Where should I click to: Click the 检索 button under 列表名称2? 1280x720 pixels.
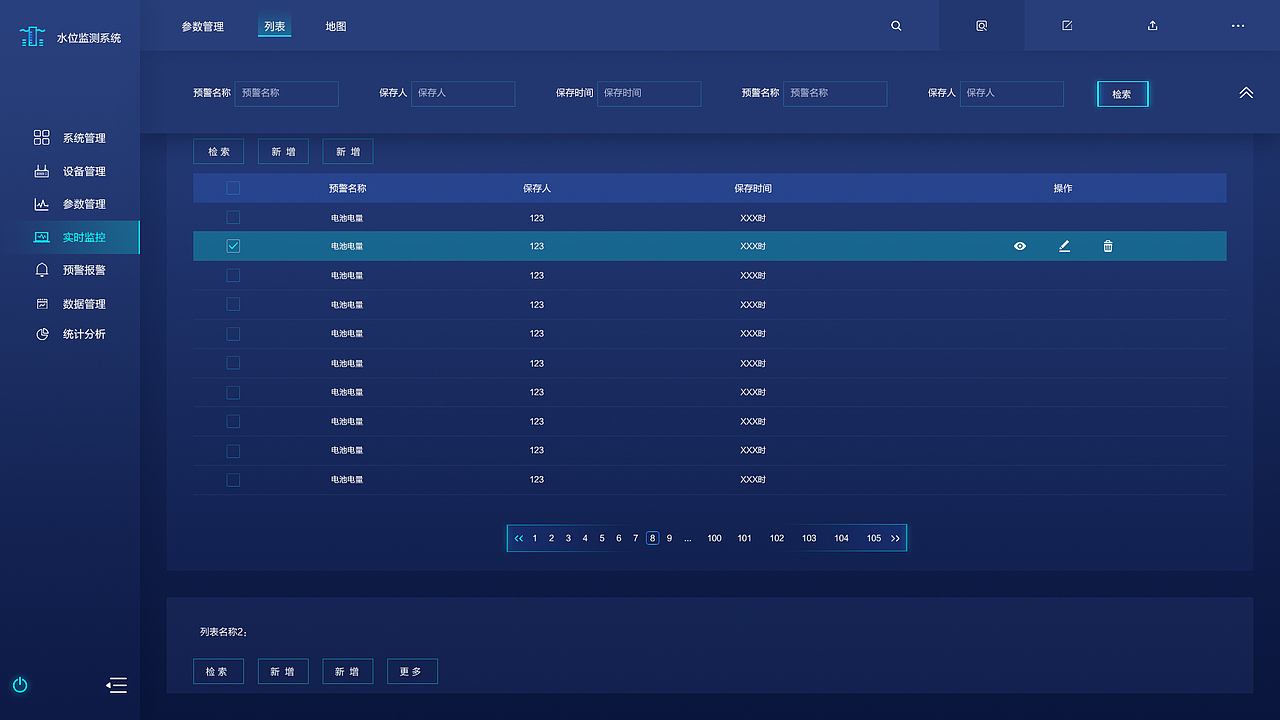[218, 671]
